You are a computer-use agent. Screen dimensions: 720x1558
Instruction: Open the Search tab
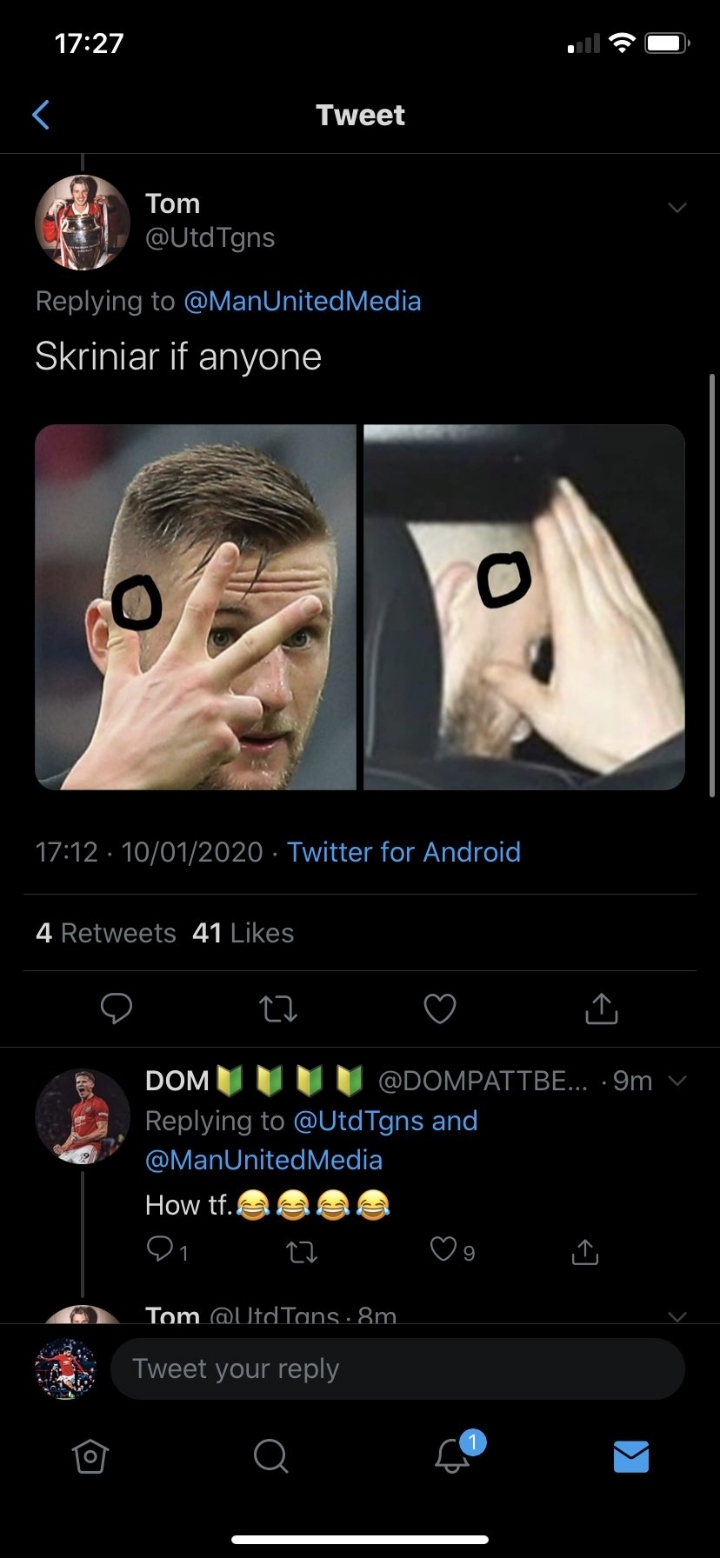pos(270,1457)
